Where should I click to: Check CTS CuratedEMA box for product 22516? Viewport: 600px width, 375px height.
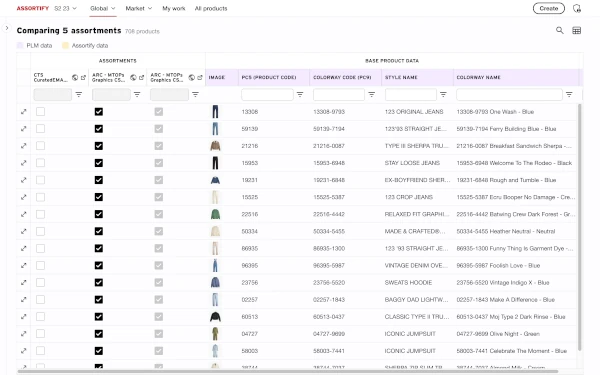[40, 214]
